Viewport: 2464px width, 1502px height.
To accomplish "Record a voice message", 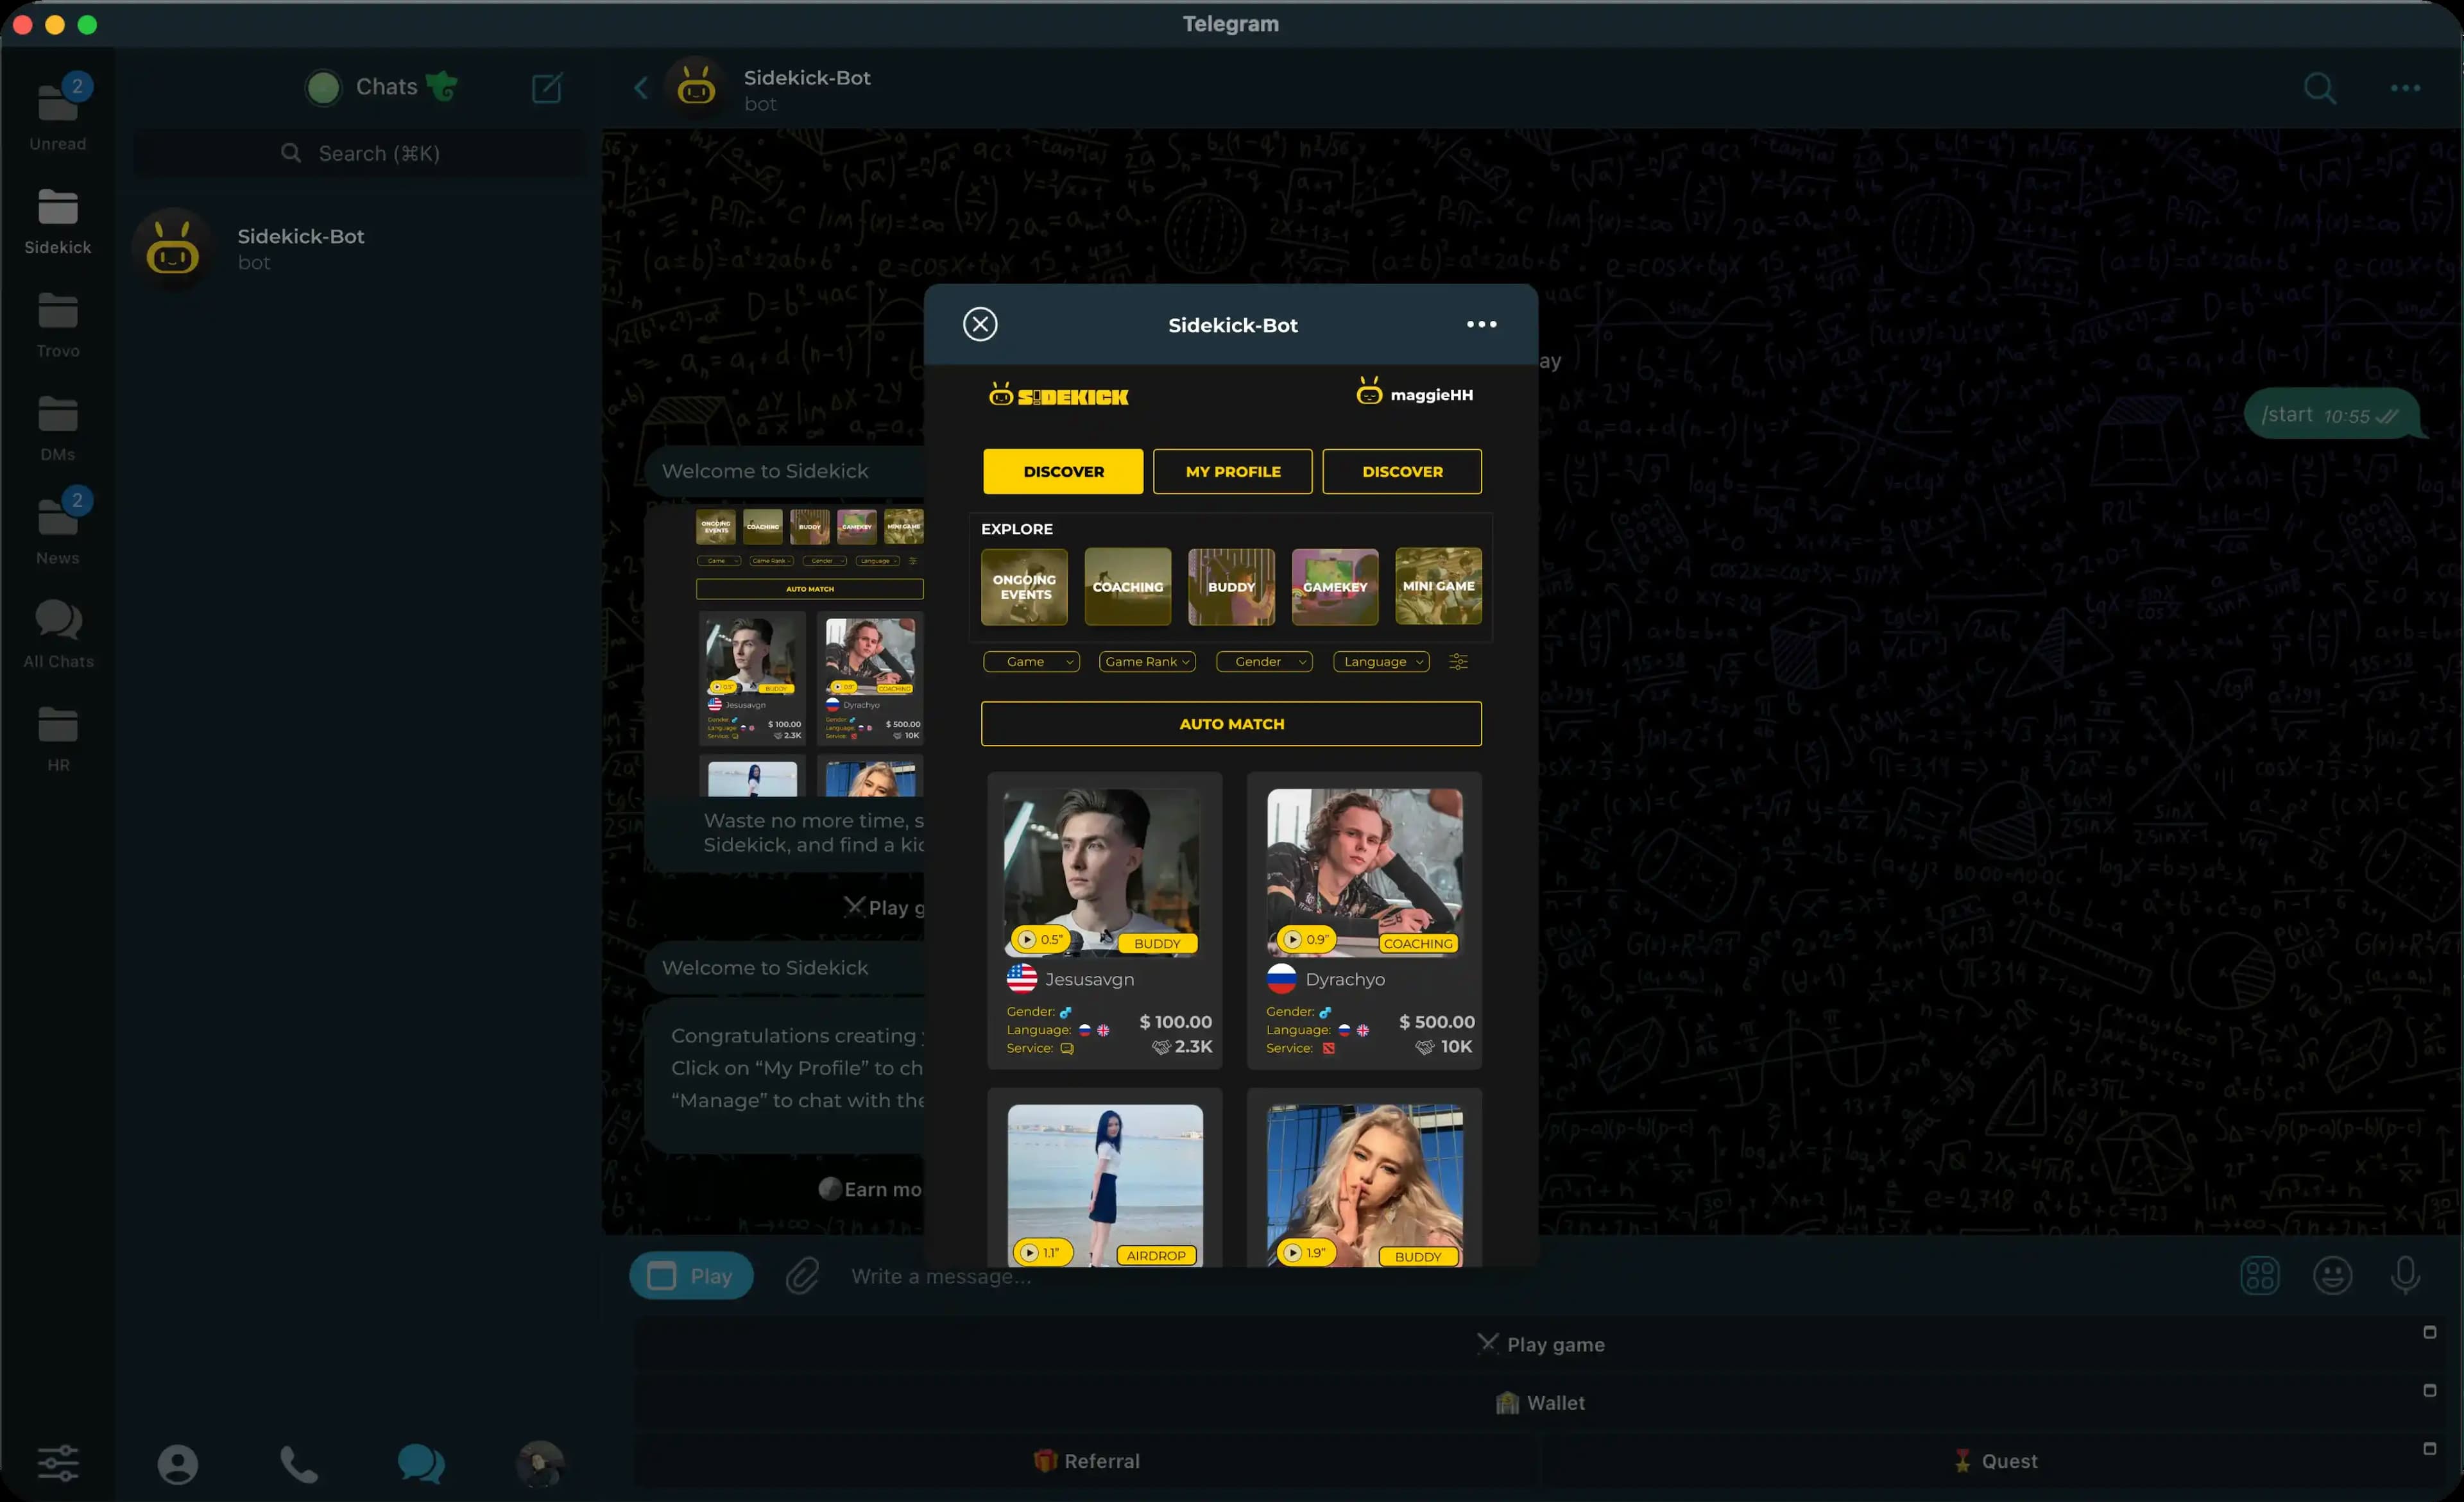I will [2405, 1275].
